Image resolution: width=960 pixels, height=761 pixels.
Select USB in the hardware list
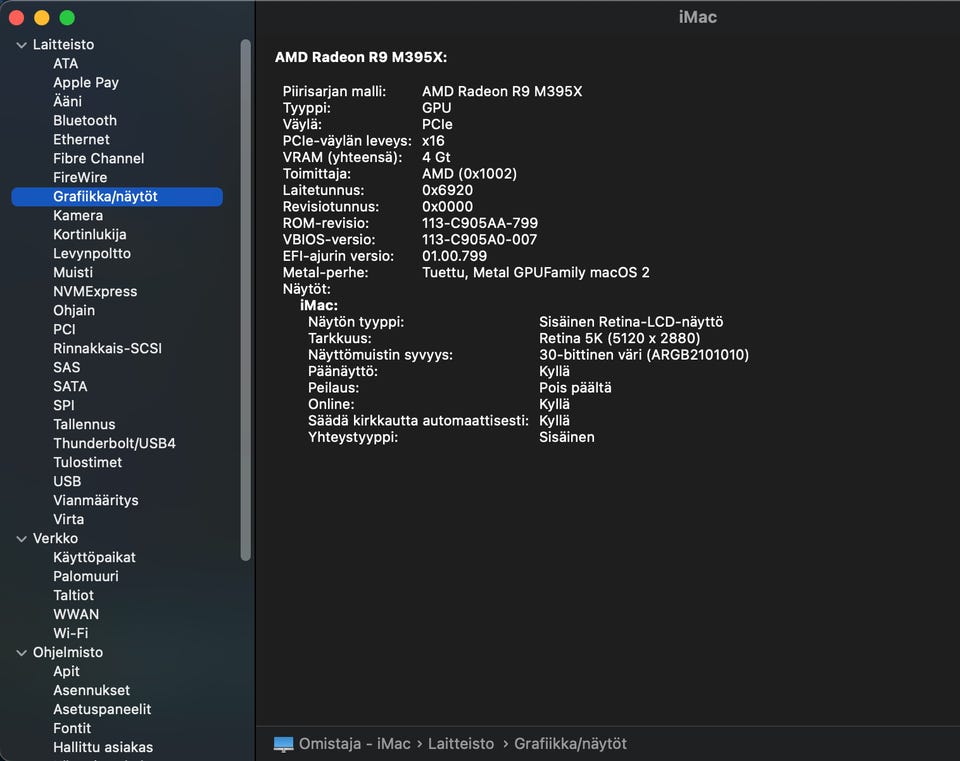[67, 481]
